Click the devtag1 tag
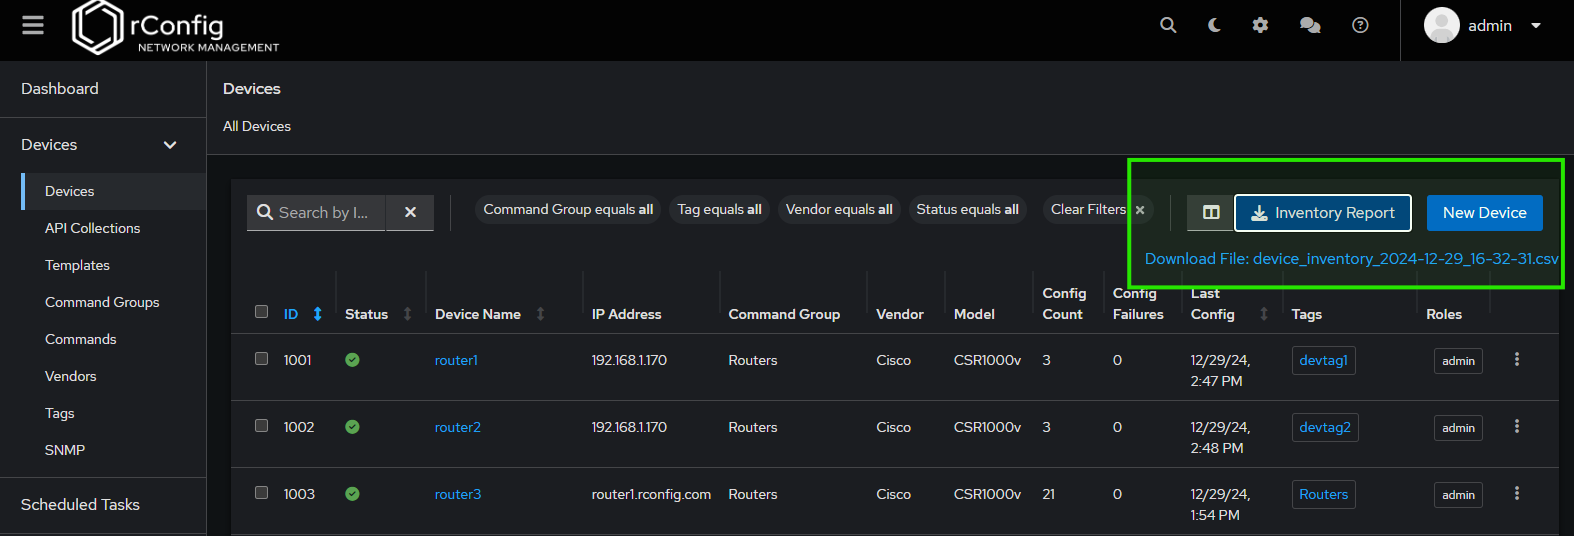Screen dimensions: 1574x536 click(x=1323, y=360)
